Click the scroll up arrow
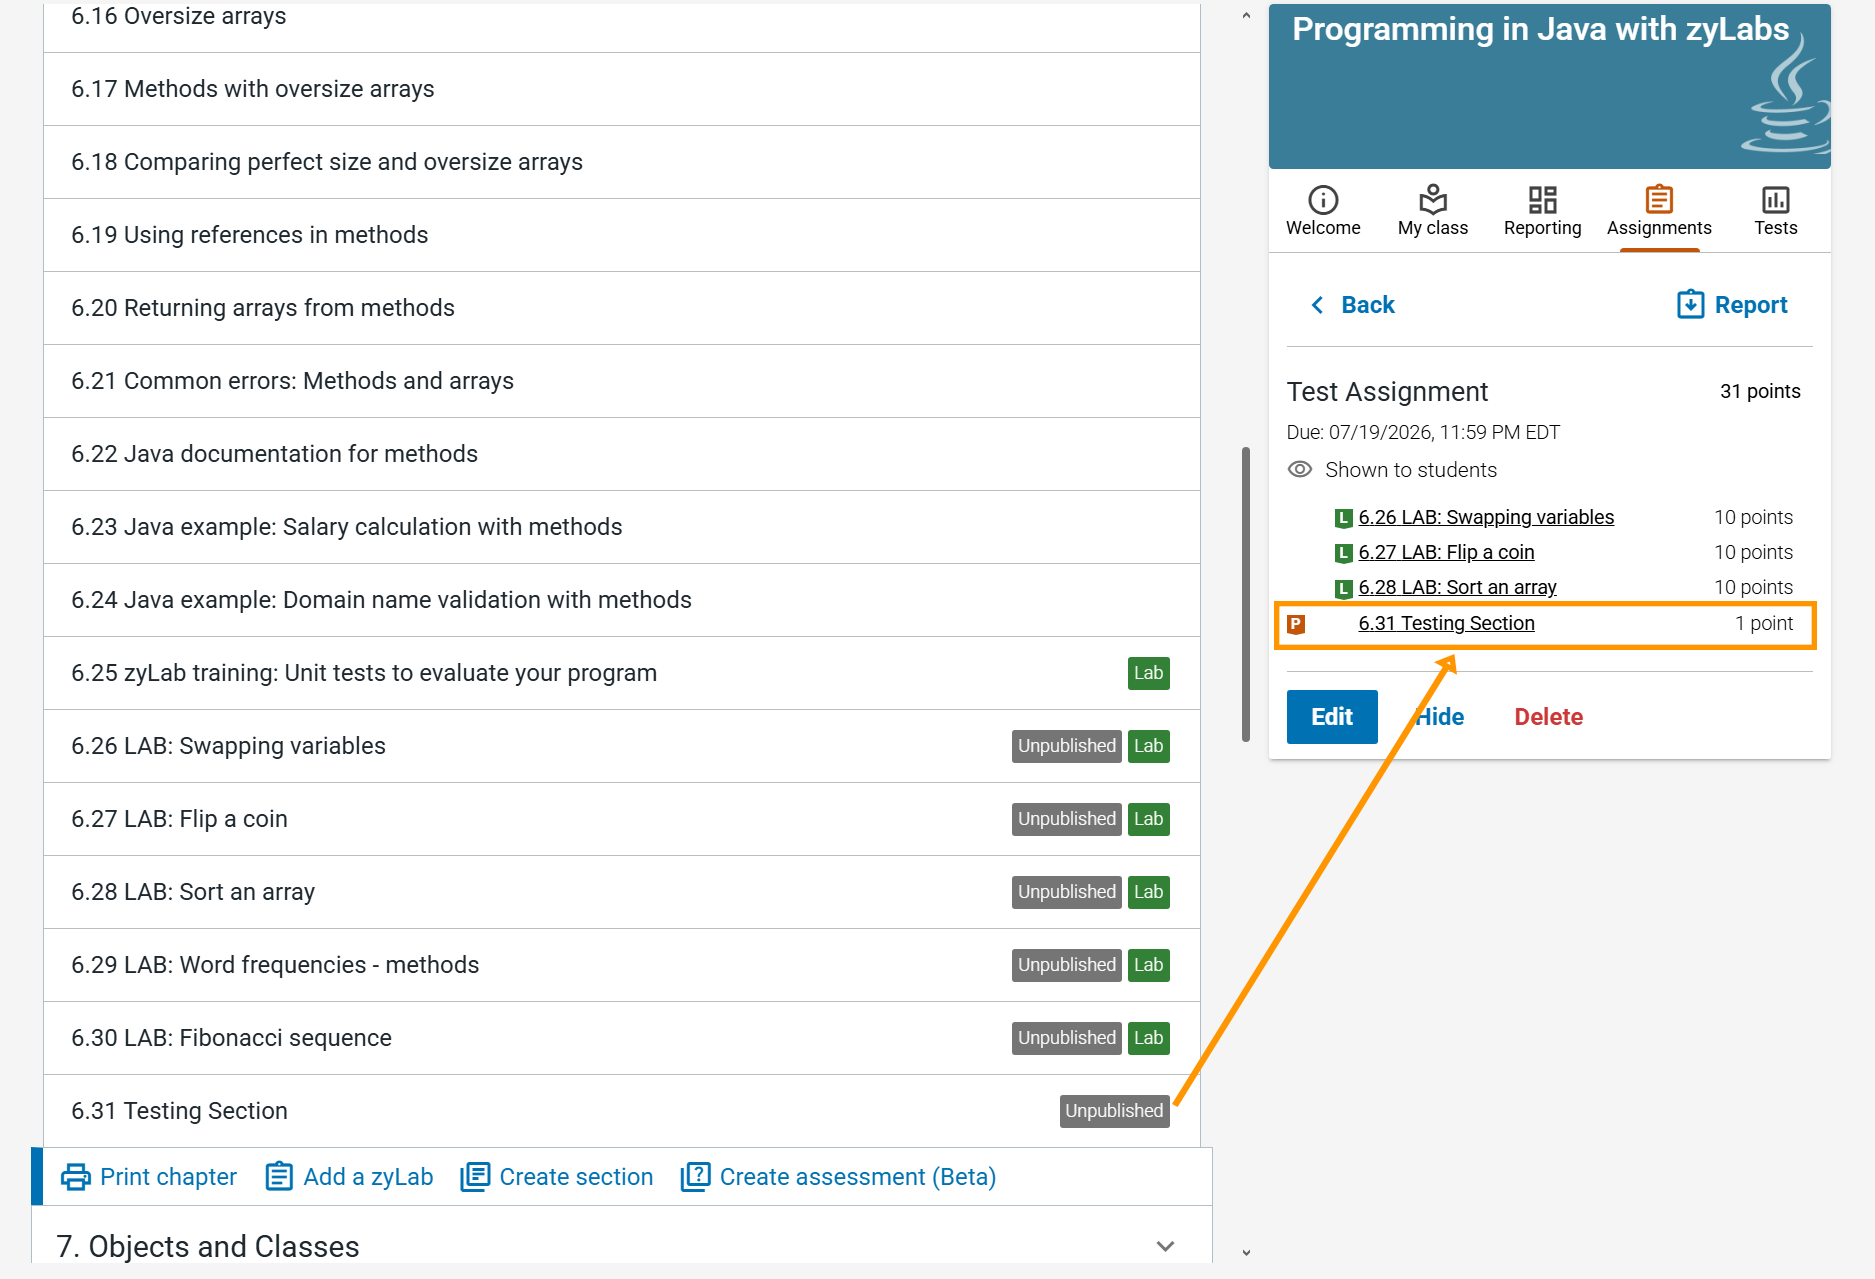This screenshot has height=1279, width=1875. [1246, 15]
